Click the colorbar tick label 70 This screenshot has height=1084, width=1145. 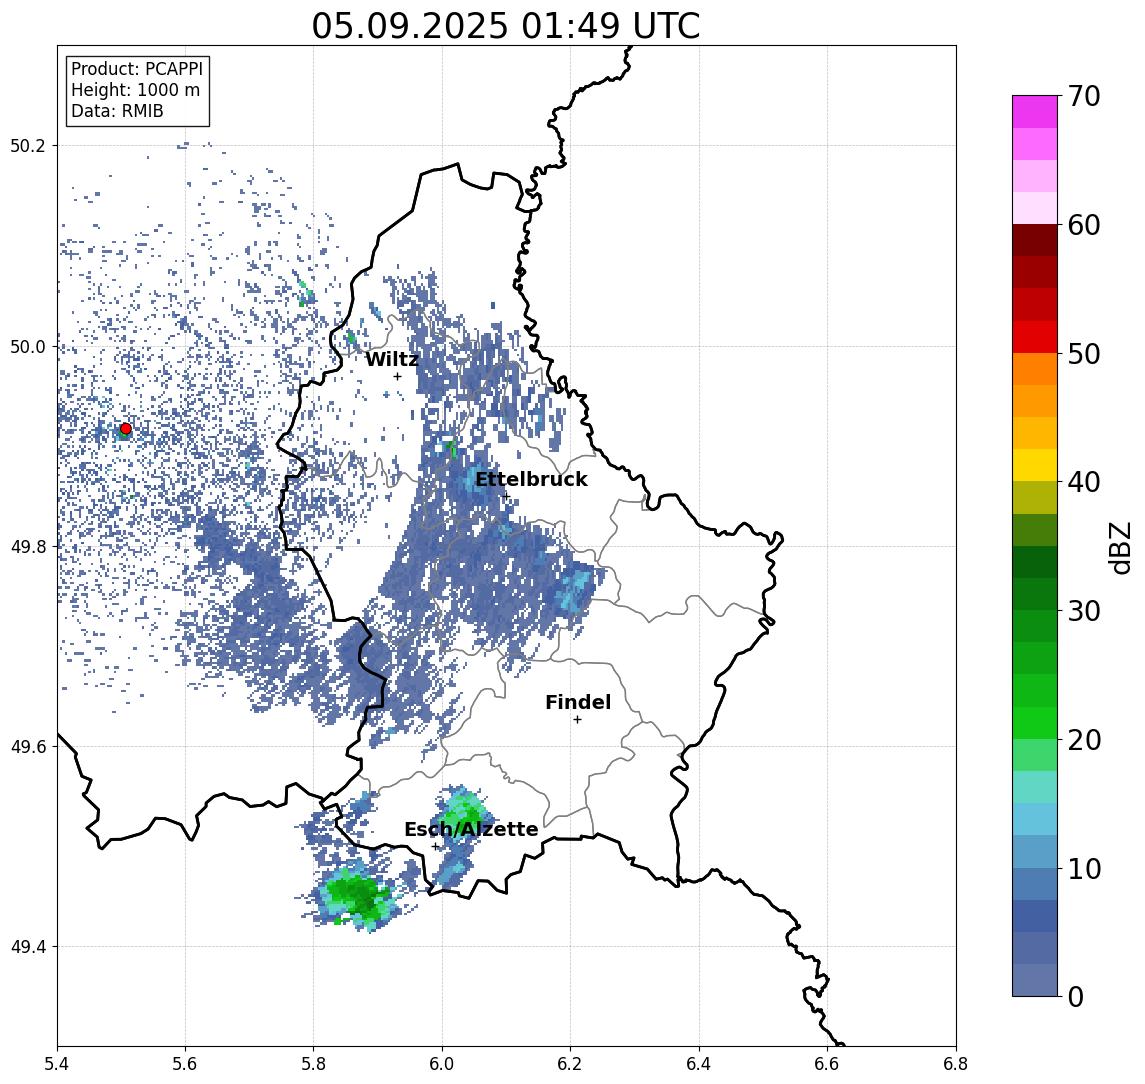click(x=1083, y=96)
